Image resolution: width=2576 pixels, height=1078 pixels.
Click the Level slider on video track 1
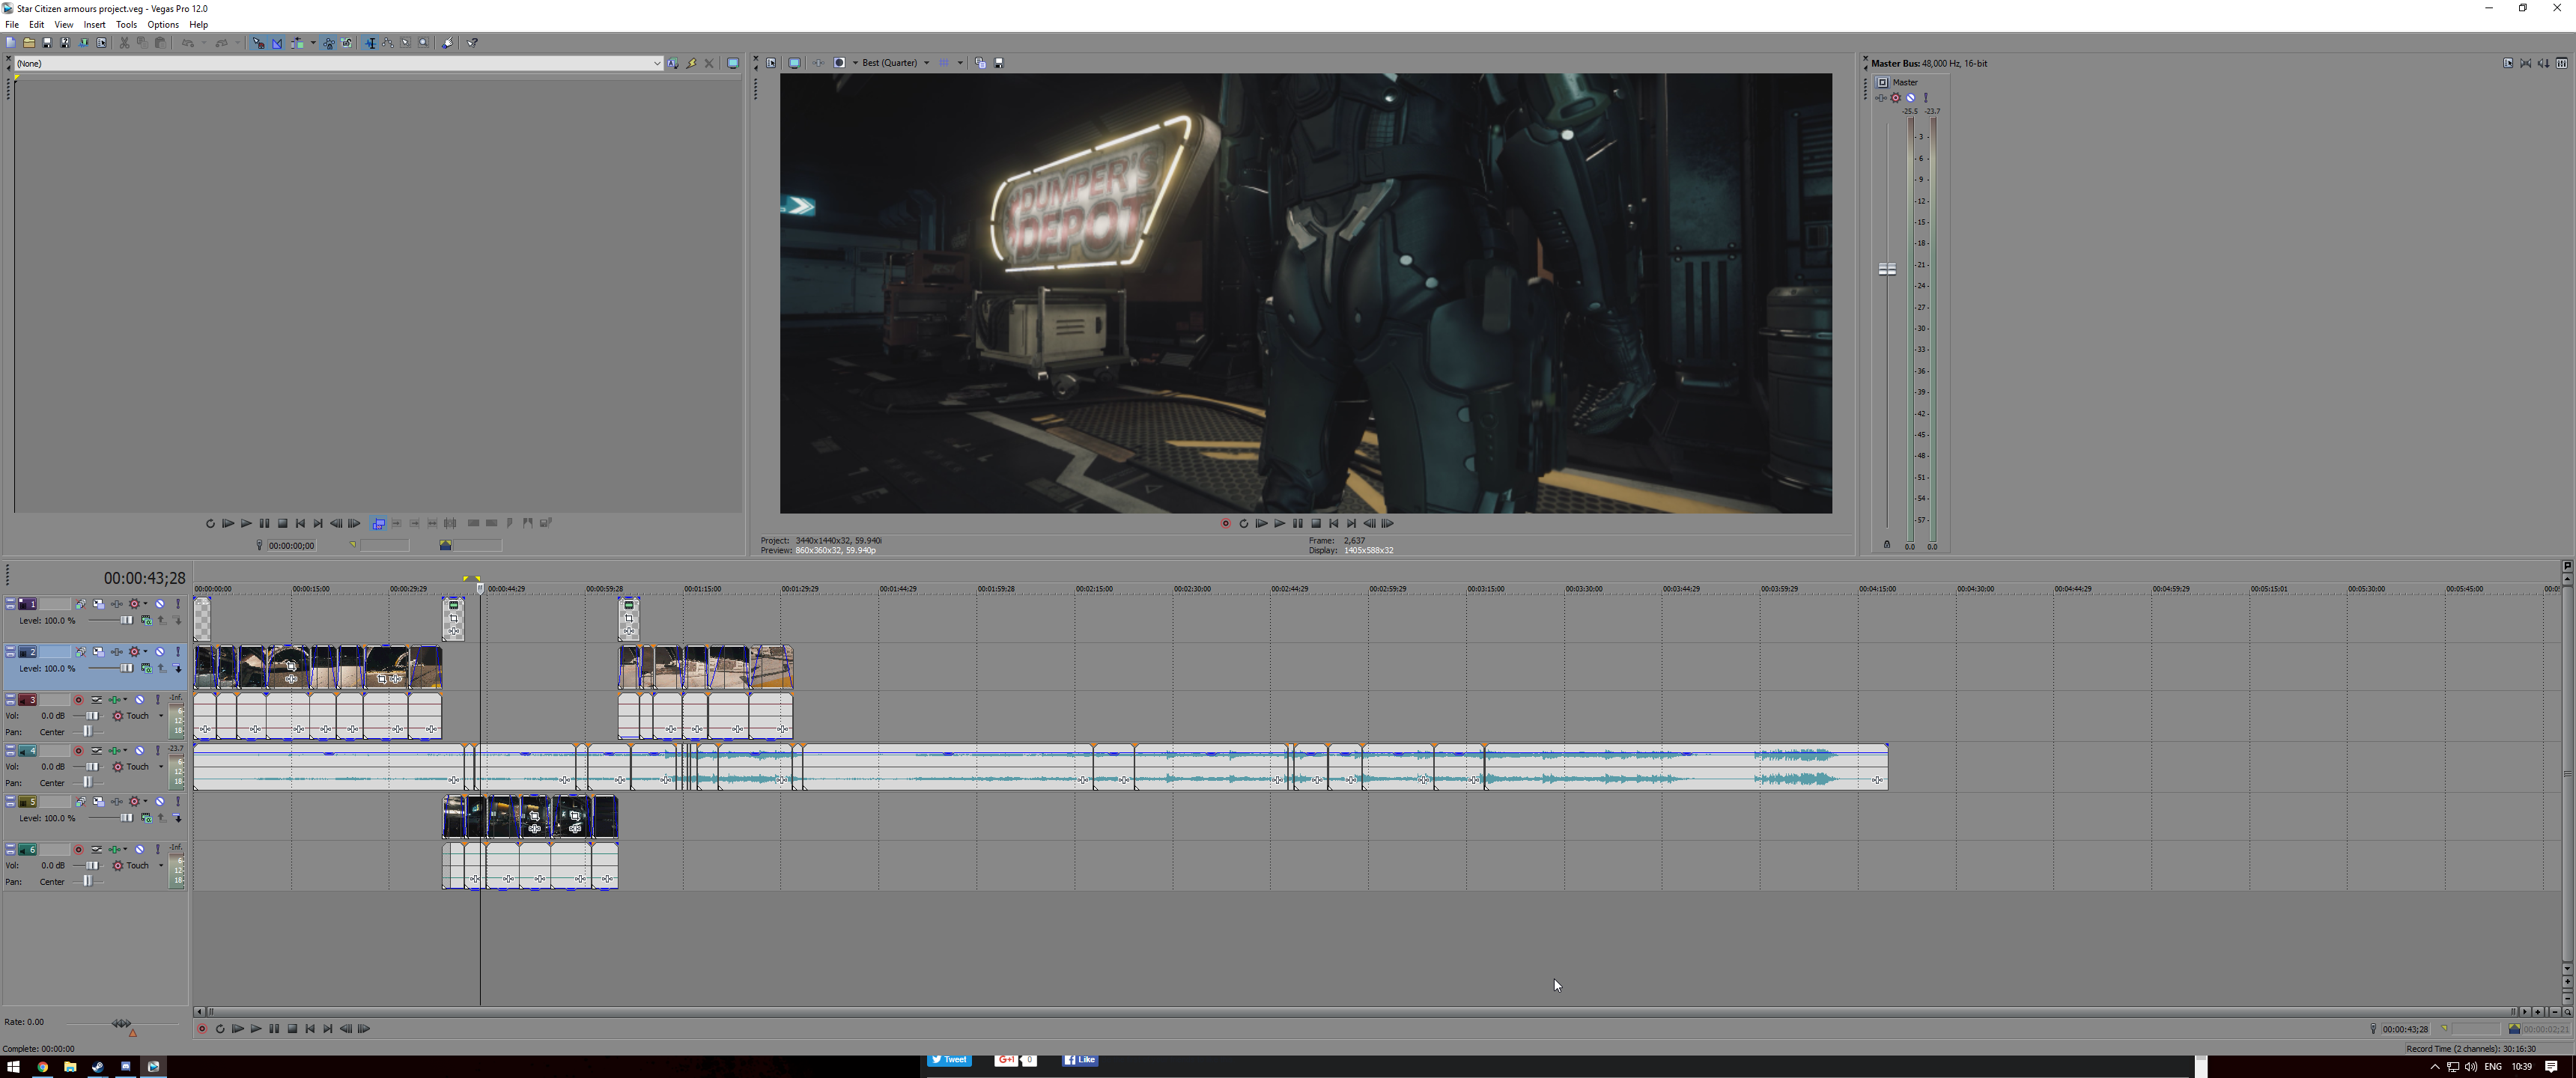(127, 620)
